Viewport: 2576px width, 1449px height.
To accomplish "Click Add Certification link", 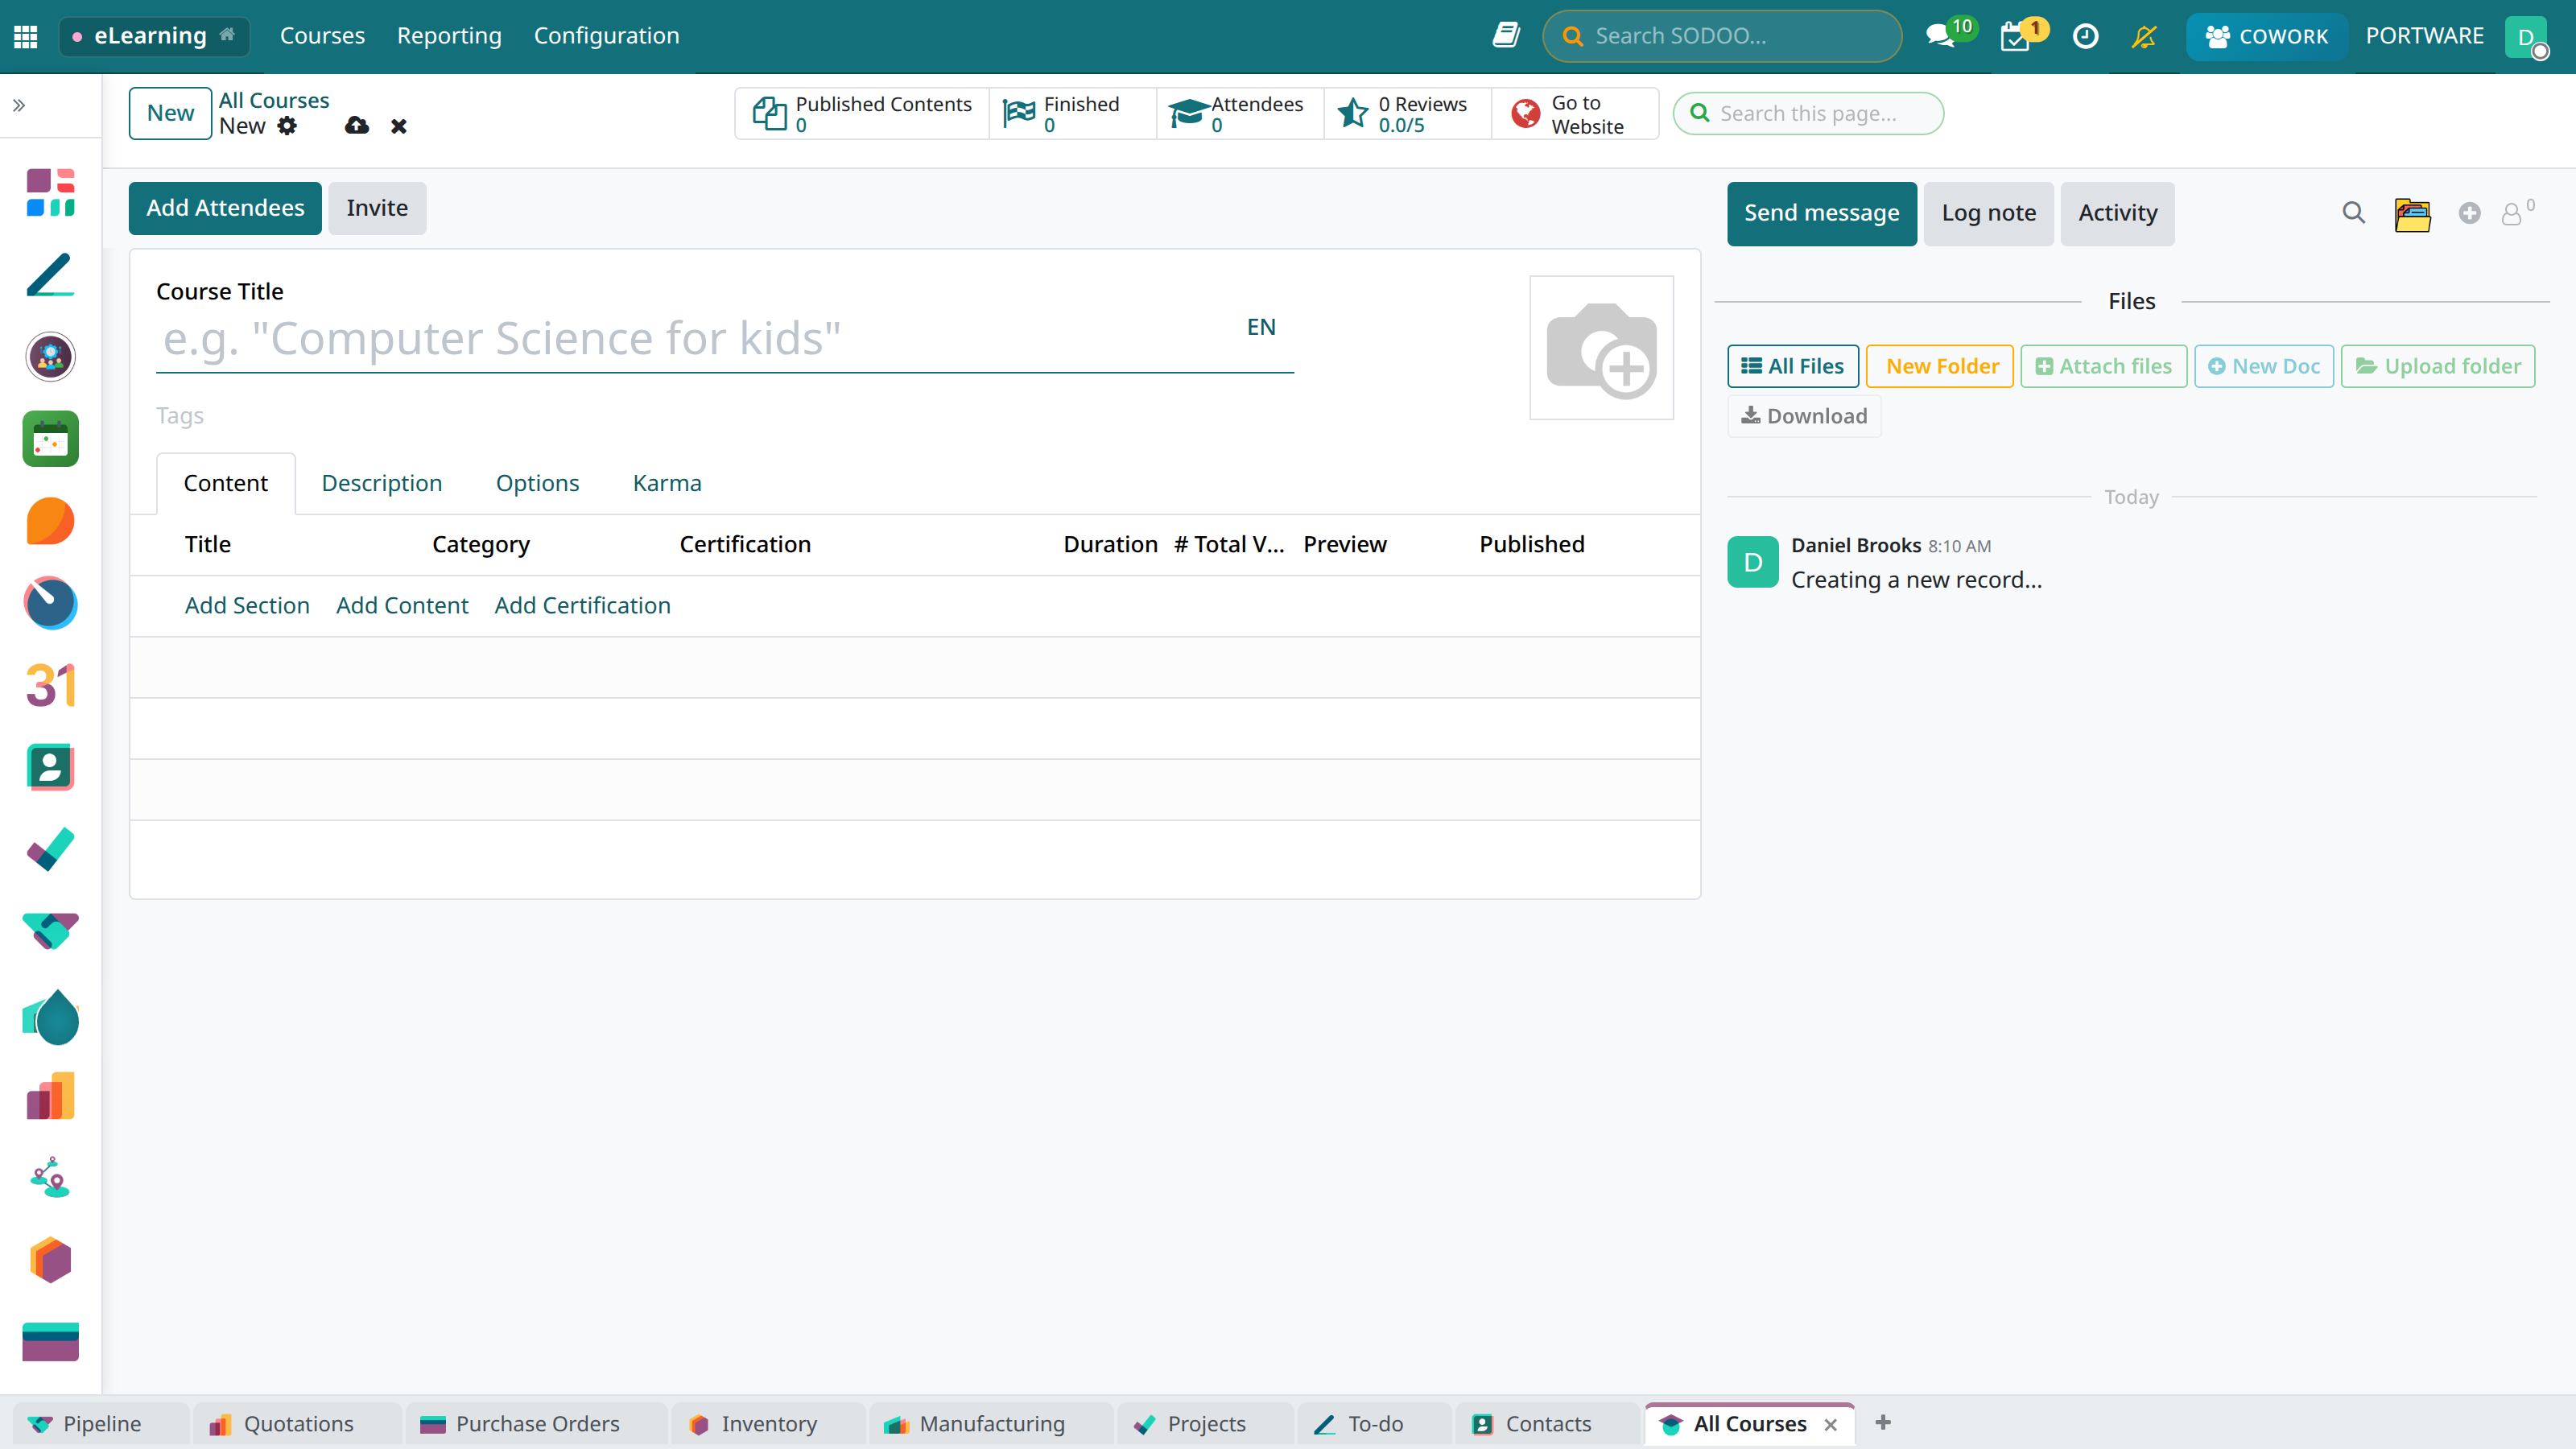I will point(582,605).
